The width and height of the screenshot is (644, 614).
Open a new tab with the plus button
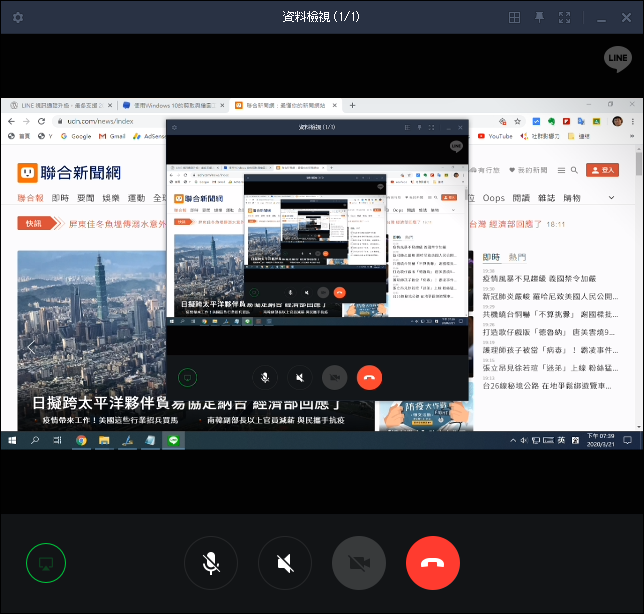(x=352, y=106)
